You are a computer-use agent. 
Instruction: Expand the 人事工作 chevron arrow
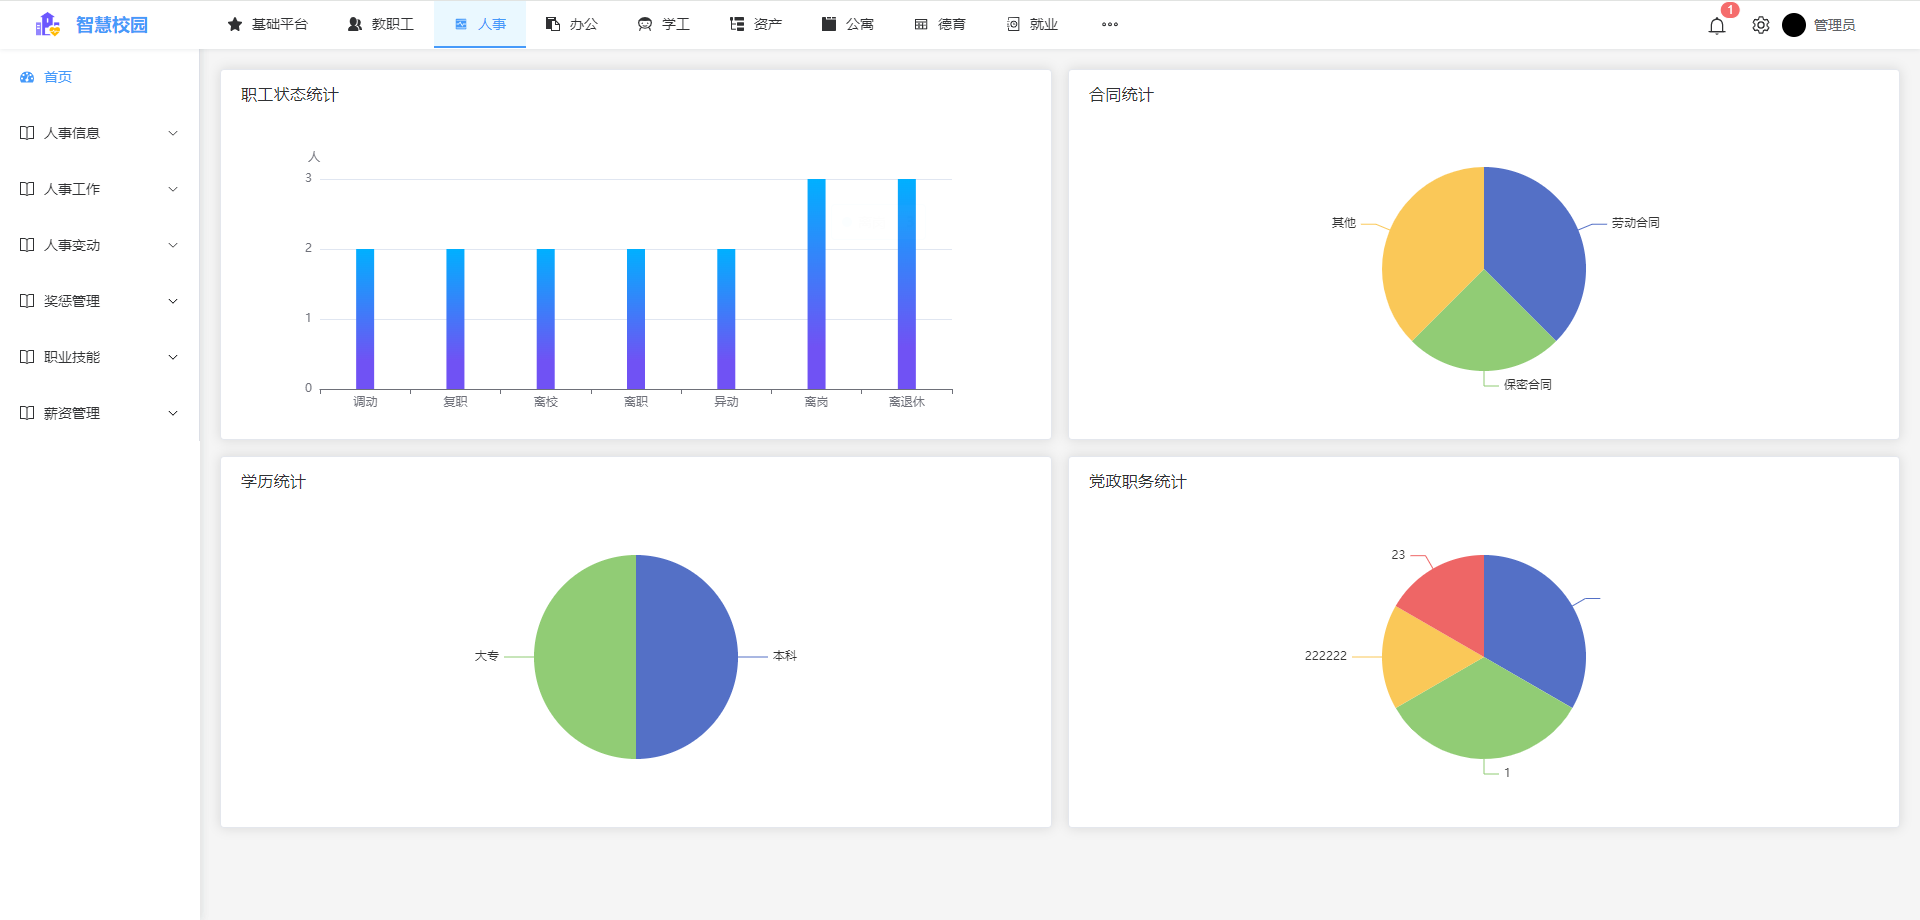173,189
